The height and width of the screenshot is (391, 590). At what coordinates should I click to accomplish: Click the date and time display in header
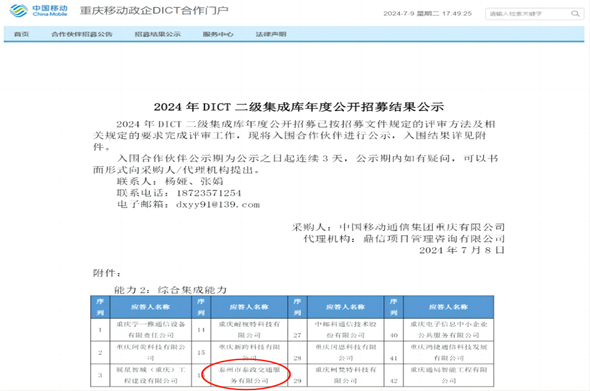[x=427, y=14]
